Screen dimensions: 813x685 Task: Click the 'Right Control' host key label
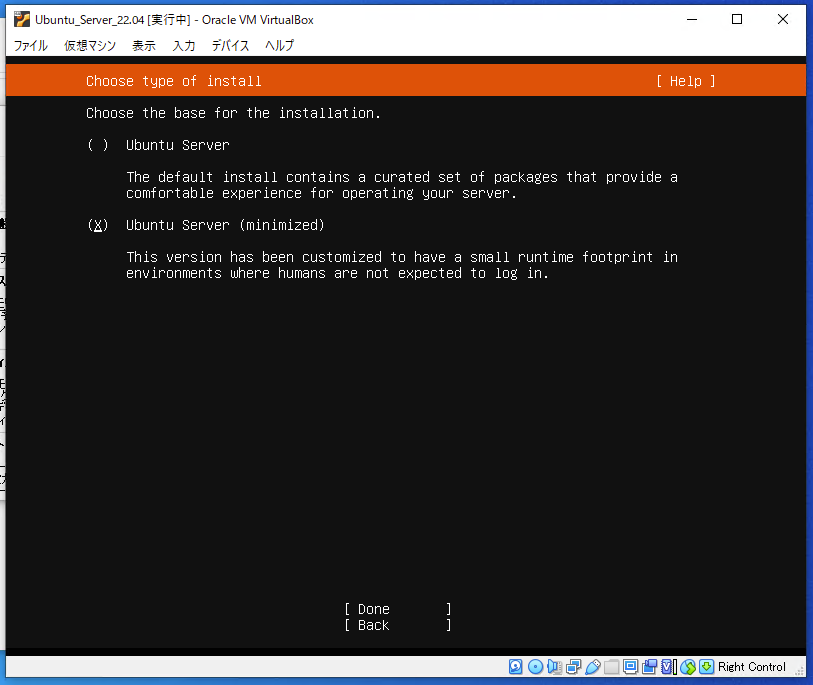click(x=751, y=667)
